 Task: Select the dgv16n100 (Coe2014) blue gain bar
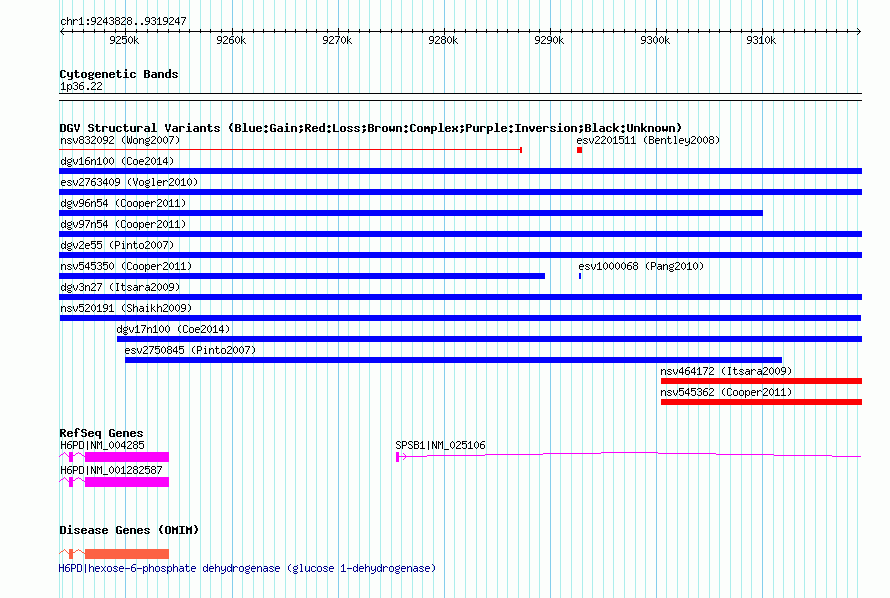tap(460, 171)
